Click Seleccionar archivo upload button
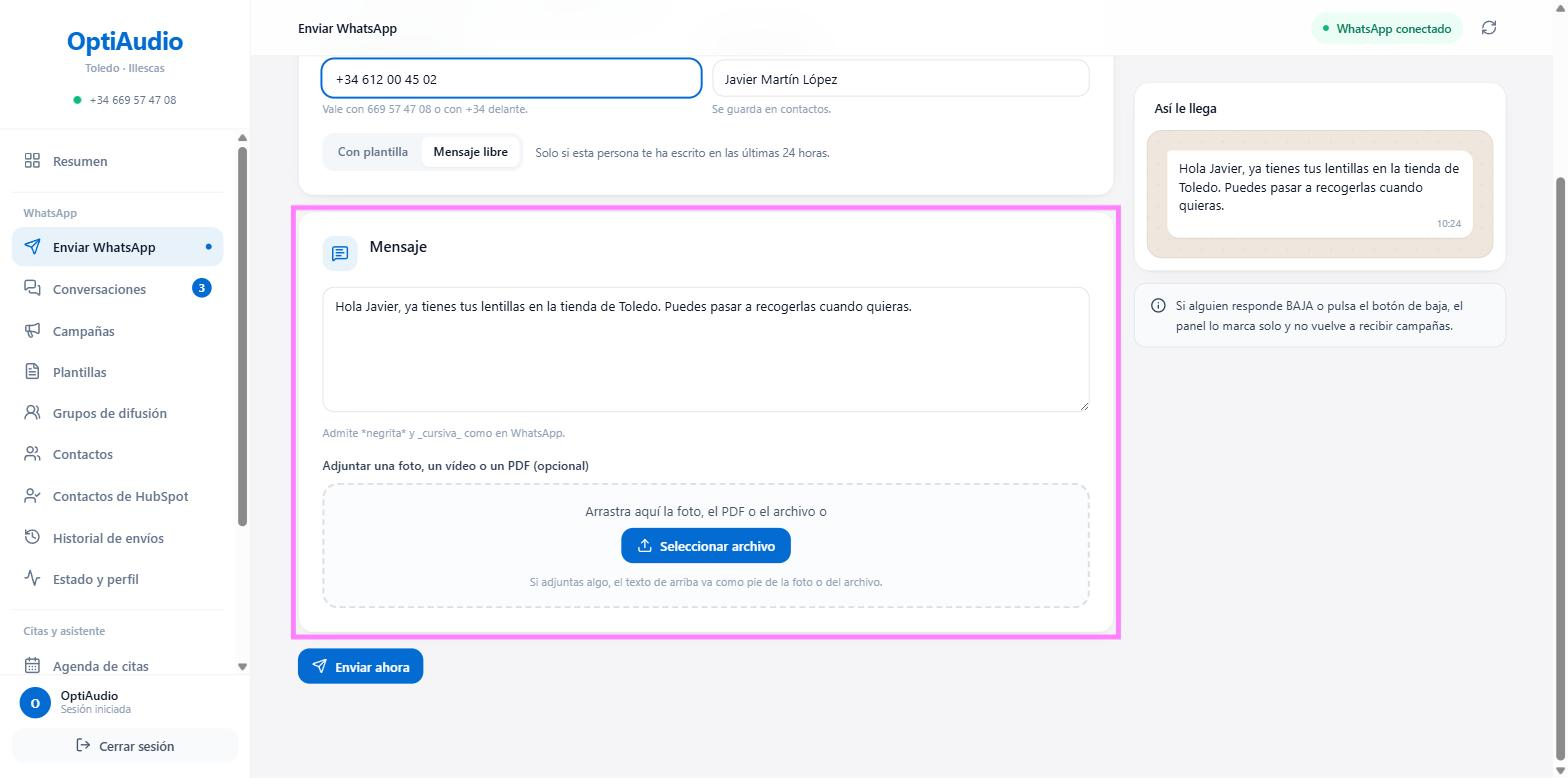The width and height of the screenshot is (1568, 778). tap(706, 546)
